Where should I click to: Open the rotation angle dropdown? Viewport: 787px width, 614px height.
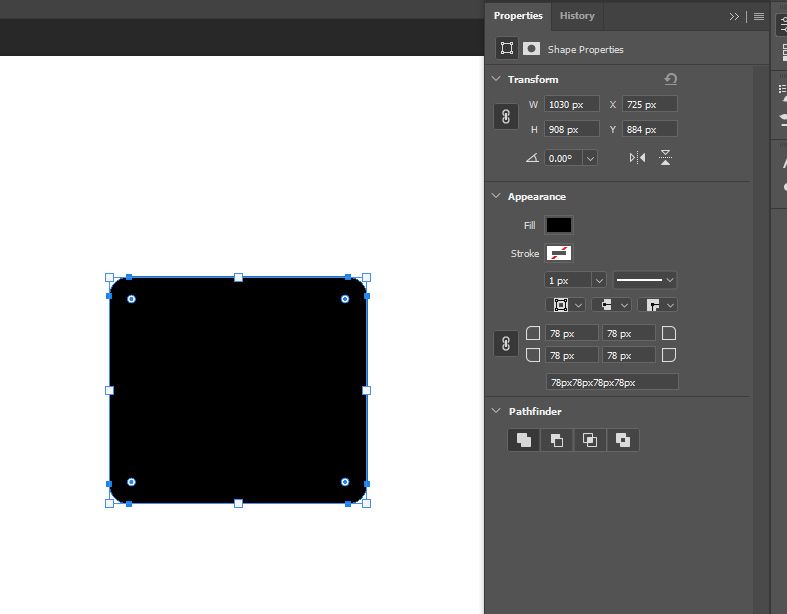coord(590,158)
